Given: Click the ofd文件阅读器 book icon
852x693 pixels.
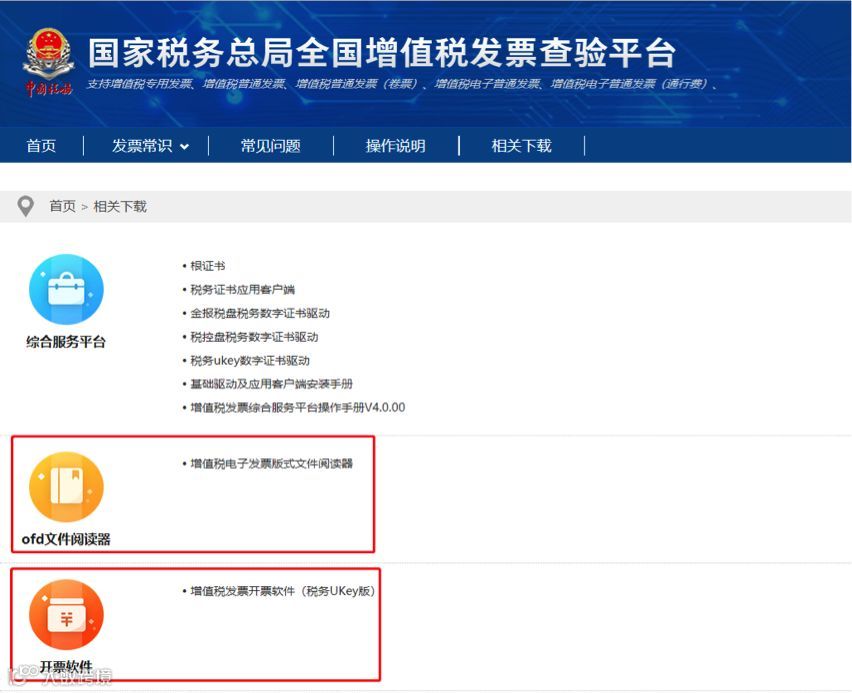Looking at the screenshot, I should 66,487.
